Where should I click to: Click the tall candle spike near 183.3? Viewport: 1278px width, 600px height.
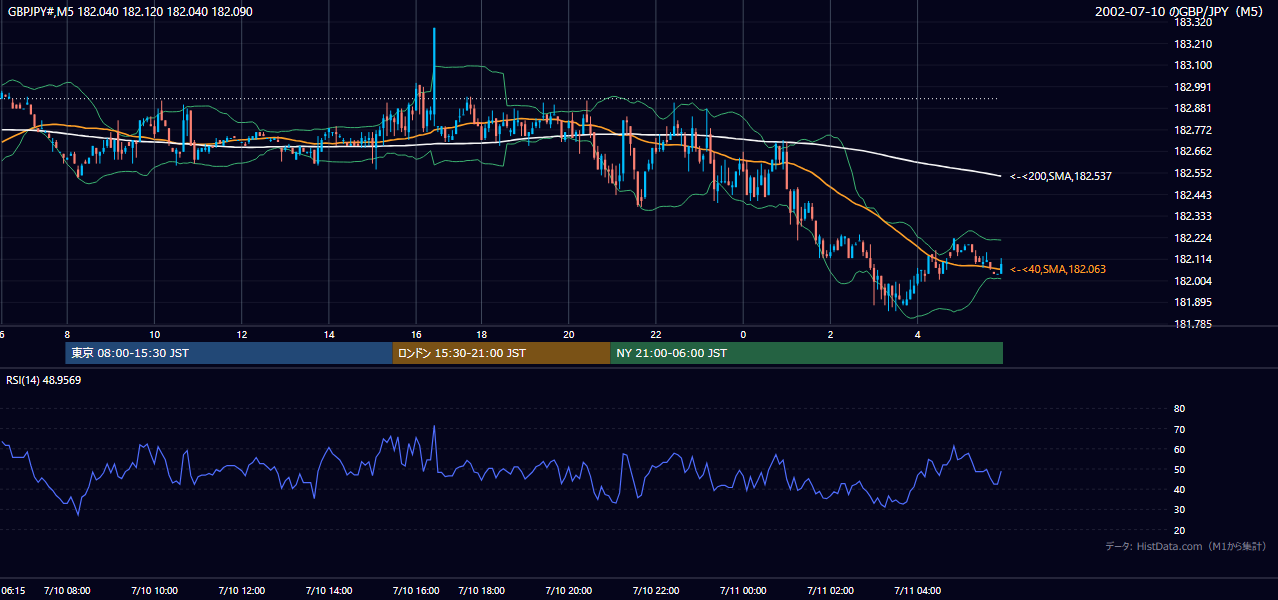[434, 75]
